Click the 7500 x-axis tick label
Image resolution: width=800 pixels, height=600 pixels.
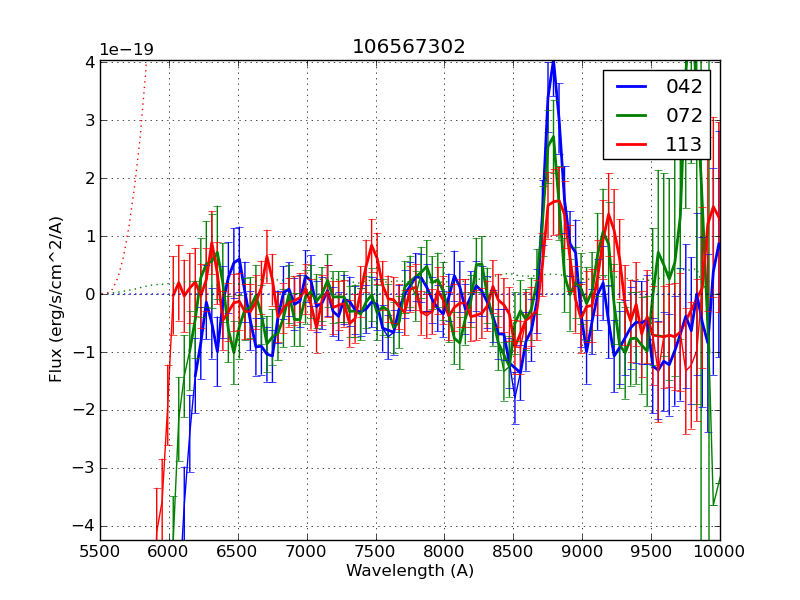(x=376, y=551)
